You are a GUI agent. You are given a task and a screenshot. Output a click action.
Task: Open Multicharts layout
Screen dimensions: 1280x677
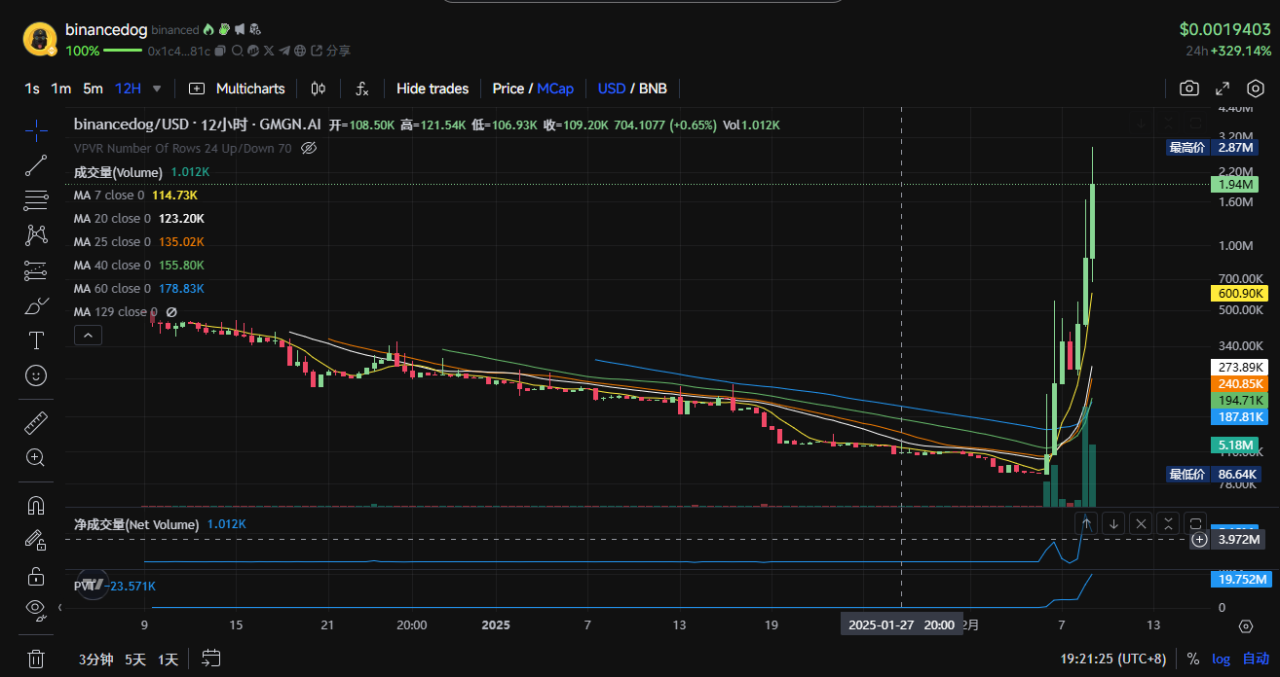coord(237,88)
